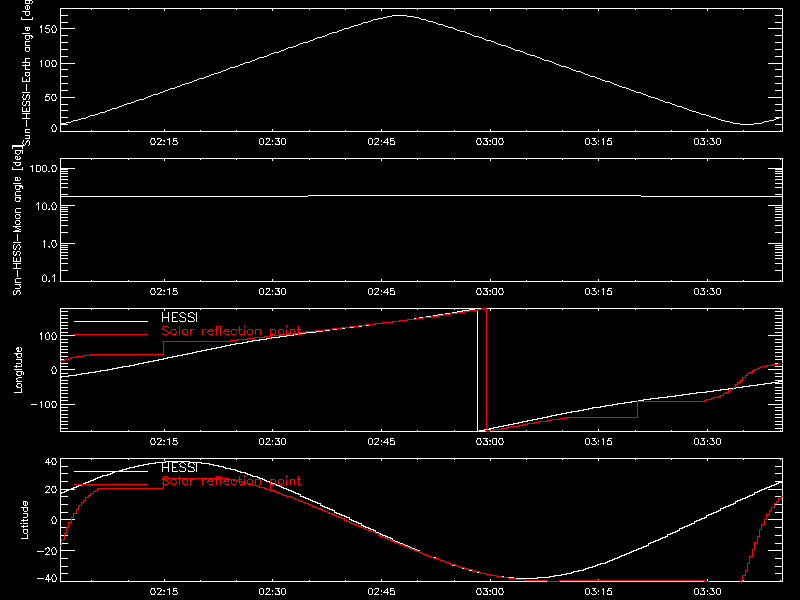Select the 02:30 time label under the Moon angle plot
The image size is (800, 600).
(272, 292)
